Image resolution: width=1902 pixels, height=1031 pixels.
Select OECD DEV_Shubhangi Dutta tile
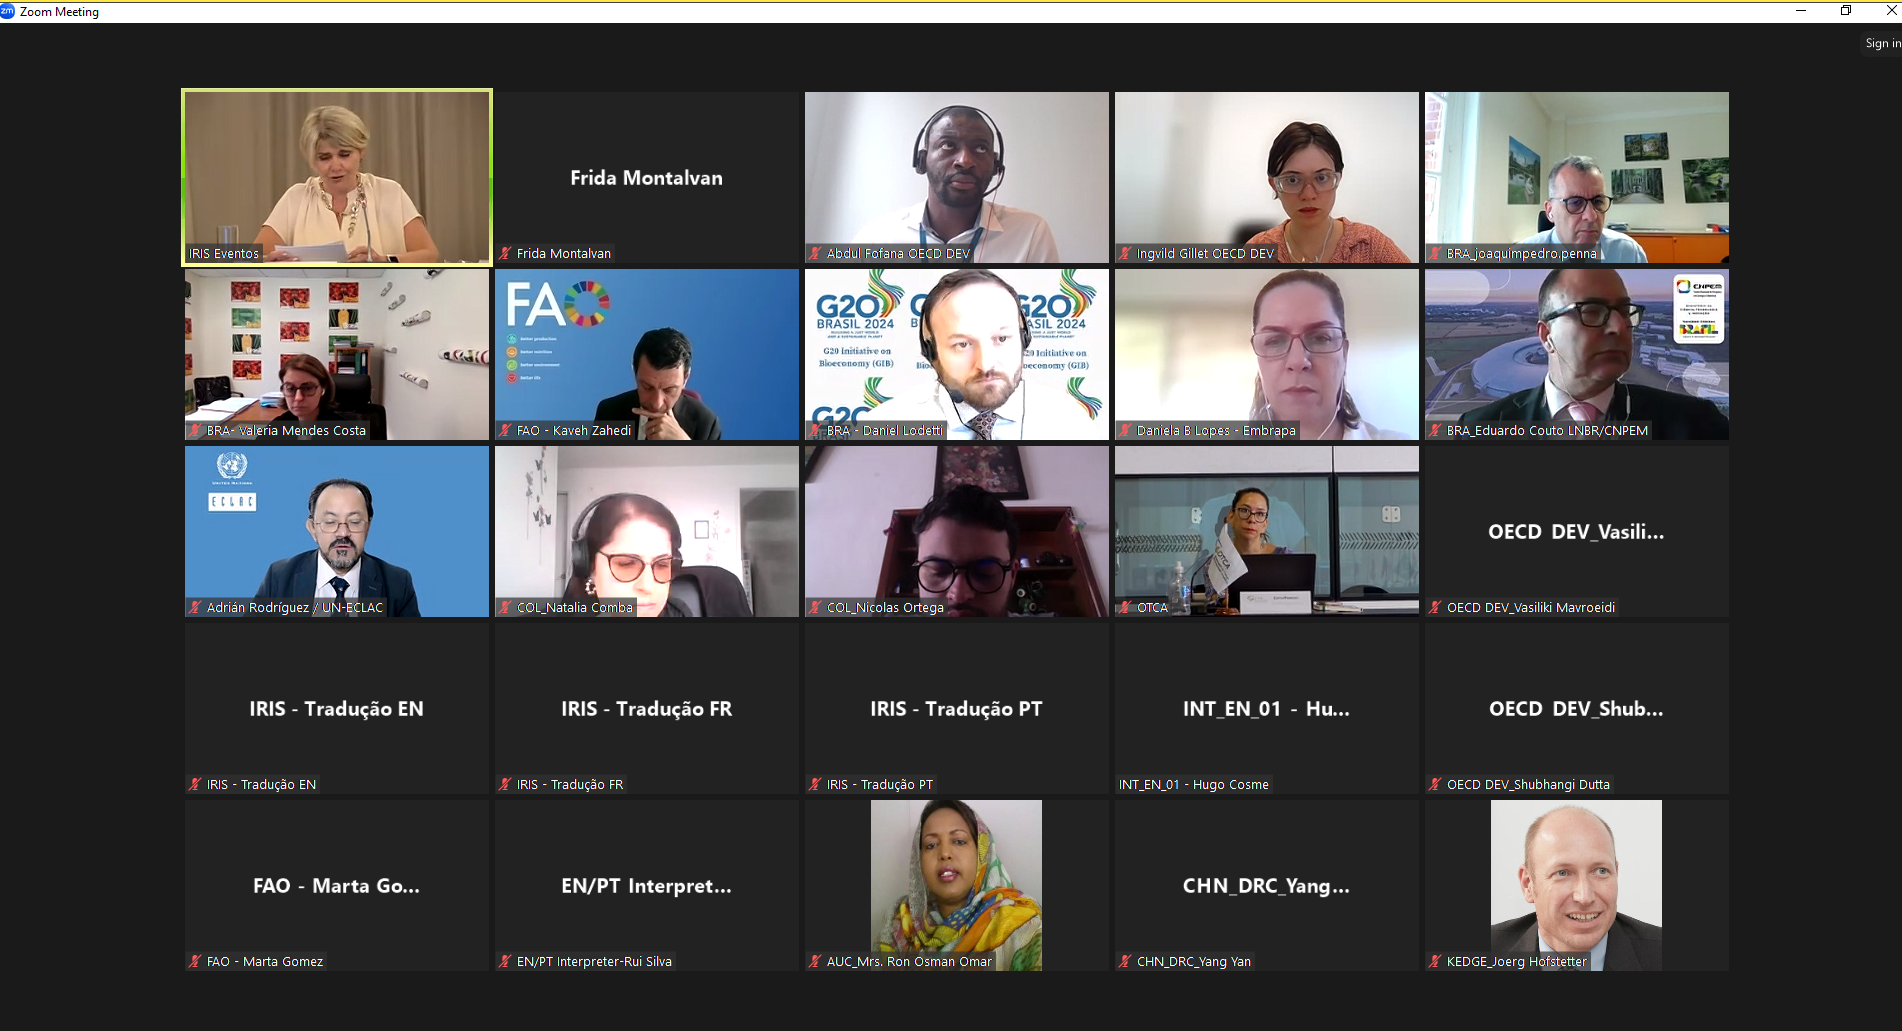coord(1577,708)
